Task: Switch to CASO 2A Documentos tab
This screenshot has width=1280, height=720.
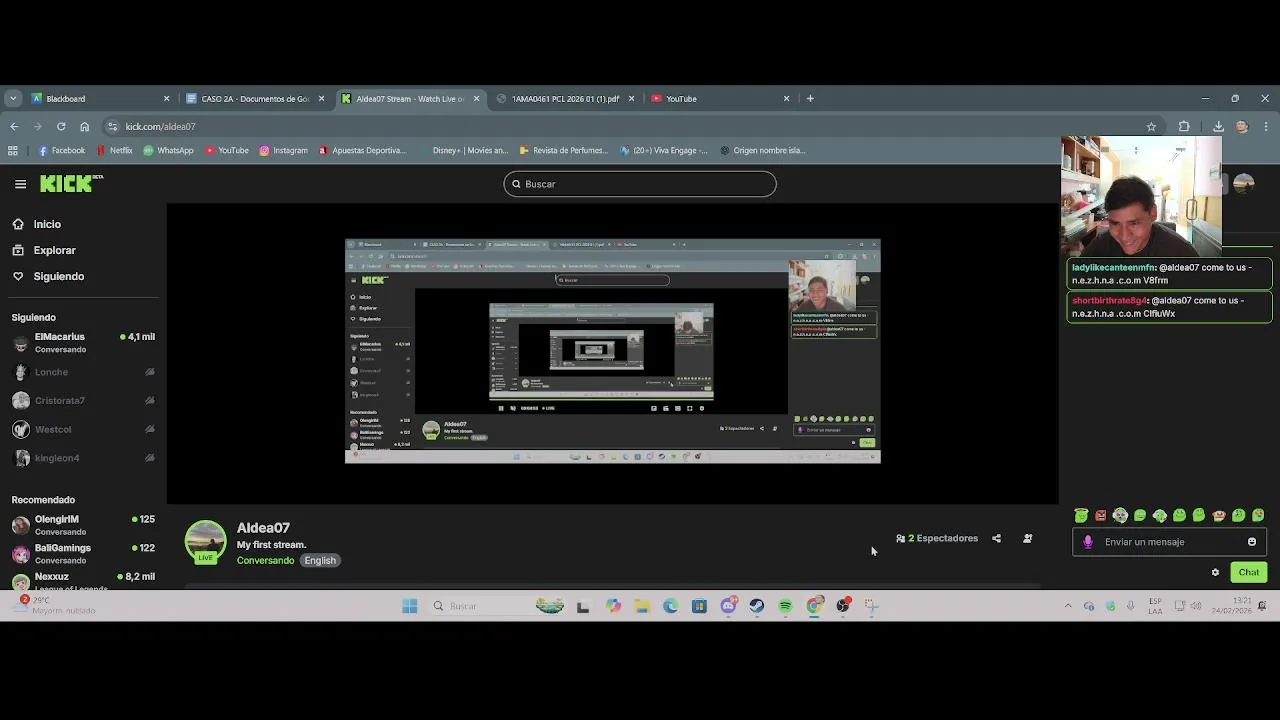Action: [x=255, y=98]
